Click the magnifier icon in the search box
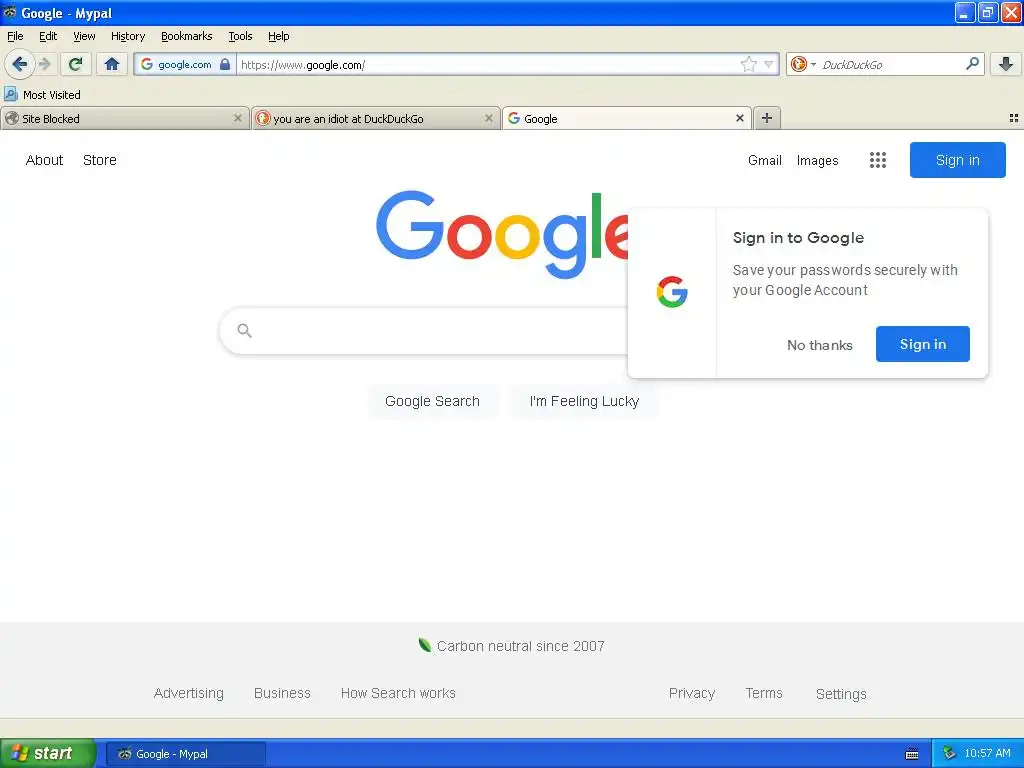This screenshot has height=768, width=1024. pyautogui.click(x=244, y=330)
